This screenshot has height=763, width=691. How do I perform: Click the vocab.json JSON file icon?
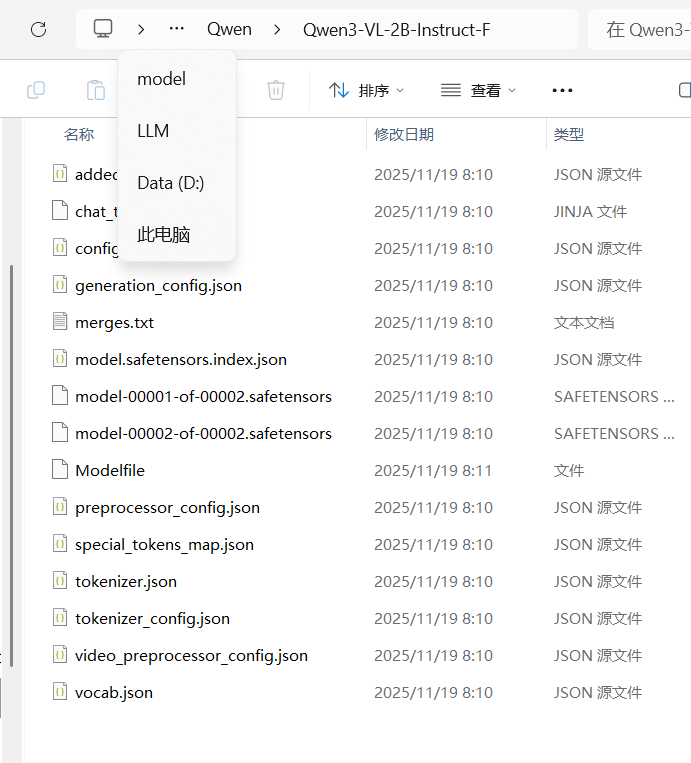pos(60,691)
